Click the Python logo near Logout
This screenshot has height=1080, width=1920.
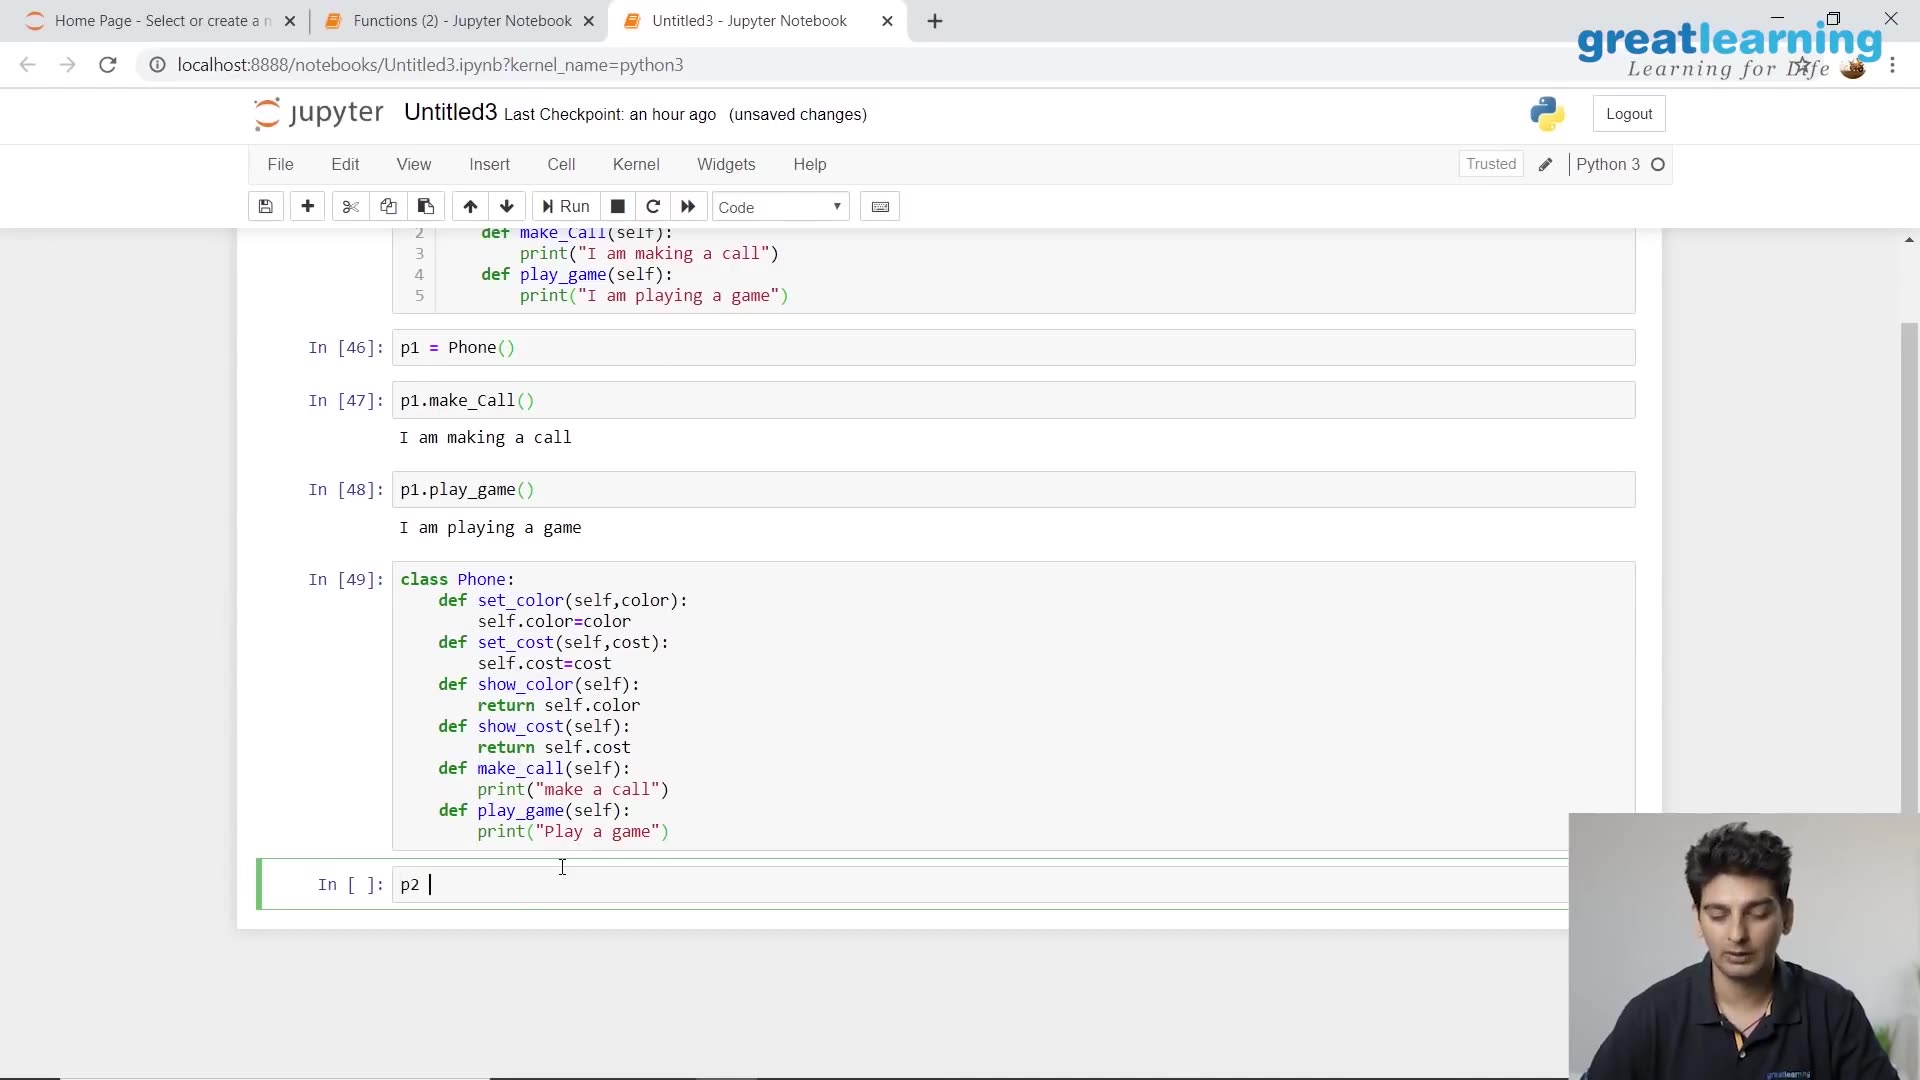tap(1548, 113)
